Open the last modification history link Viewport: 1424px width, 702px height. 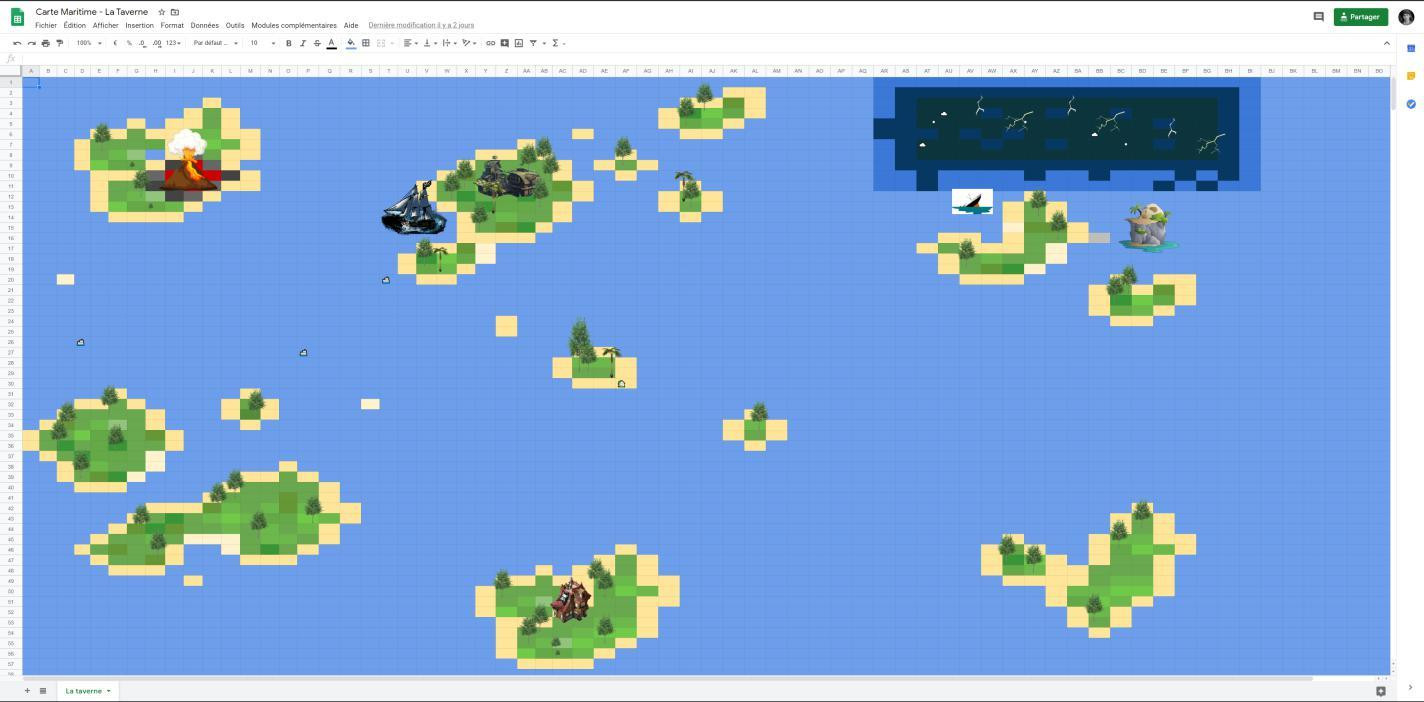click(421, 25)
